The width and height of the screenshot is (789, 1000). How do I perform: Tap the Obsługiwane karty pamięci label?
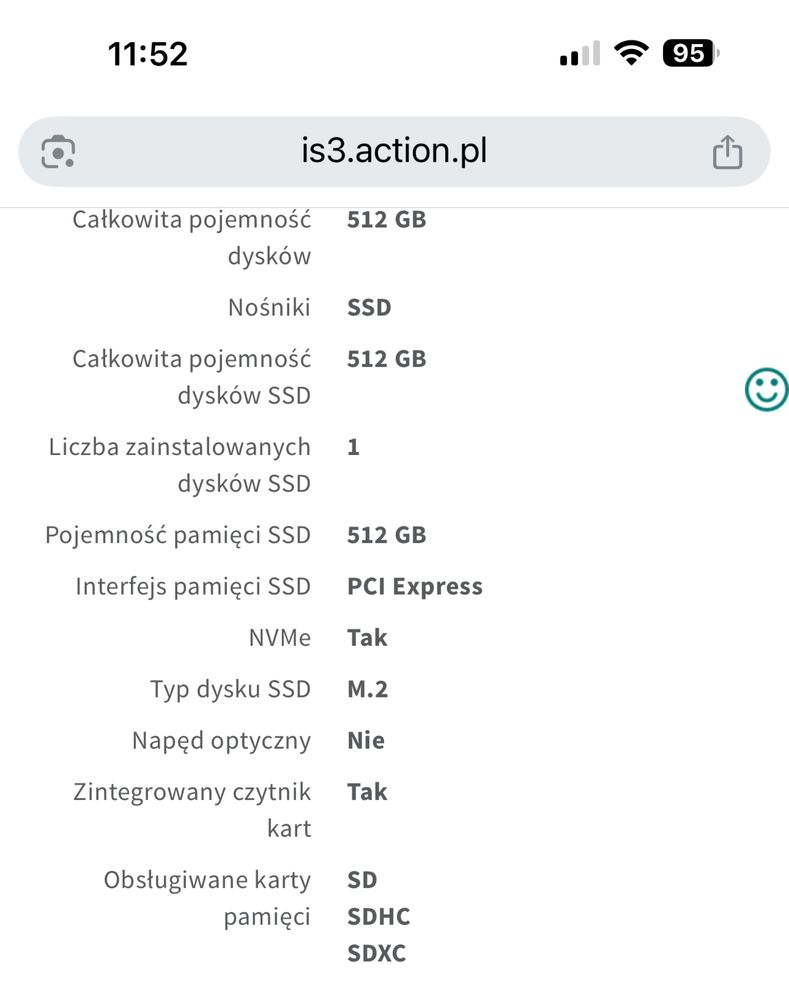(207, 898)
